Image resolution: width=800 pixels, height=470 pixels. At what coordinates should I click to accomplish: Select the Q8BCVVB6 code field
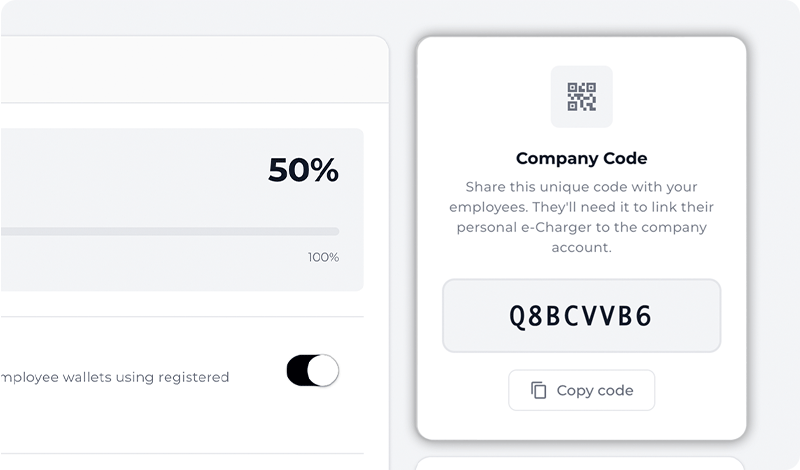coord(581,316)
